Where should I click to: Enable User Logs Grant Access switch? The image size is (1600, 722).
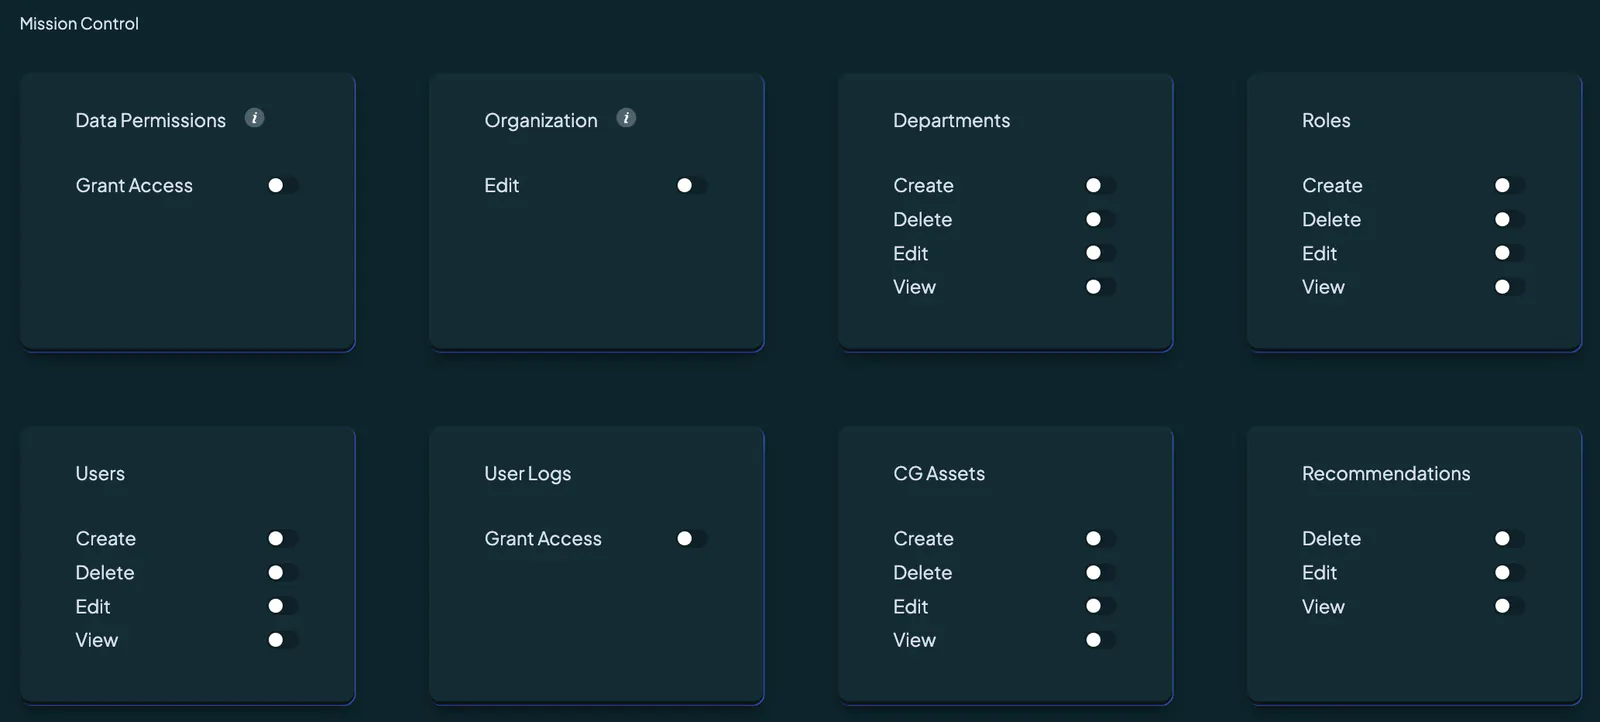coord(692,539)
